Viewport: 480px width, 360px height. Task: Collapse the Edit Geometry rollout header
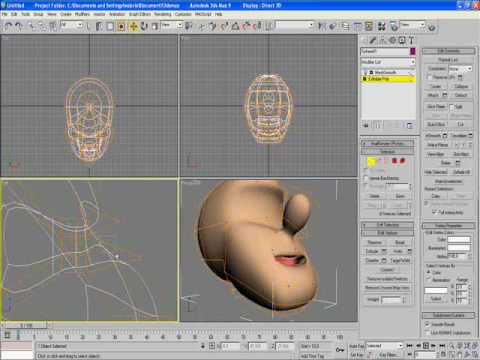tap(448, 51)
